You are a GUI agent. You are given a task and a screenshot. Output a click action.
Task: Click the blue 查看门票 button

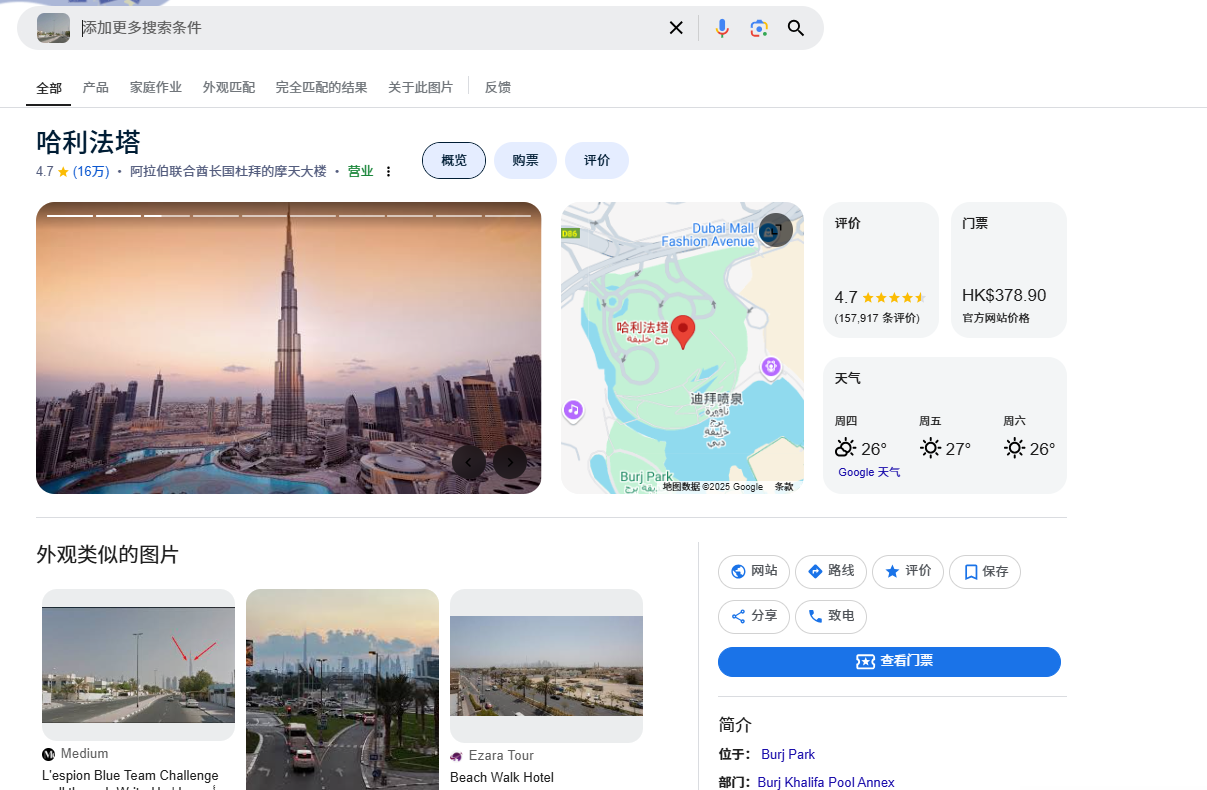pos(889,661)
